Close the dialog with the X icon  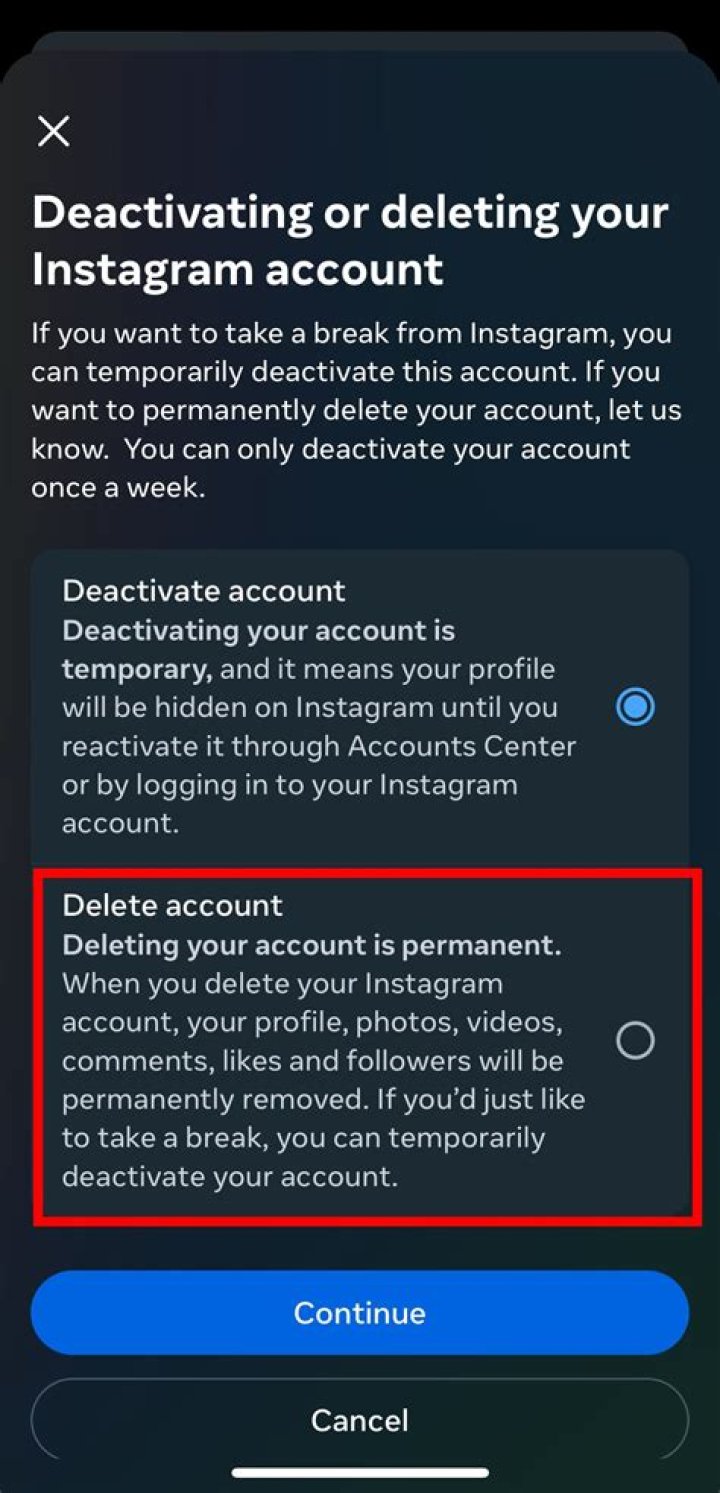(53, 130)
